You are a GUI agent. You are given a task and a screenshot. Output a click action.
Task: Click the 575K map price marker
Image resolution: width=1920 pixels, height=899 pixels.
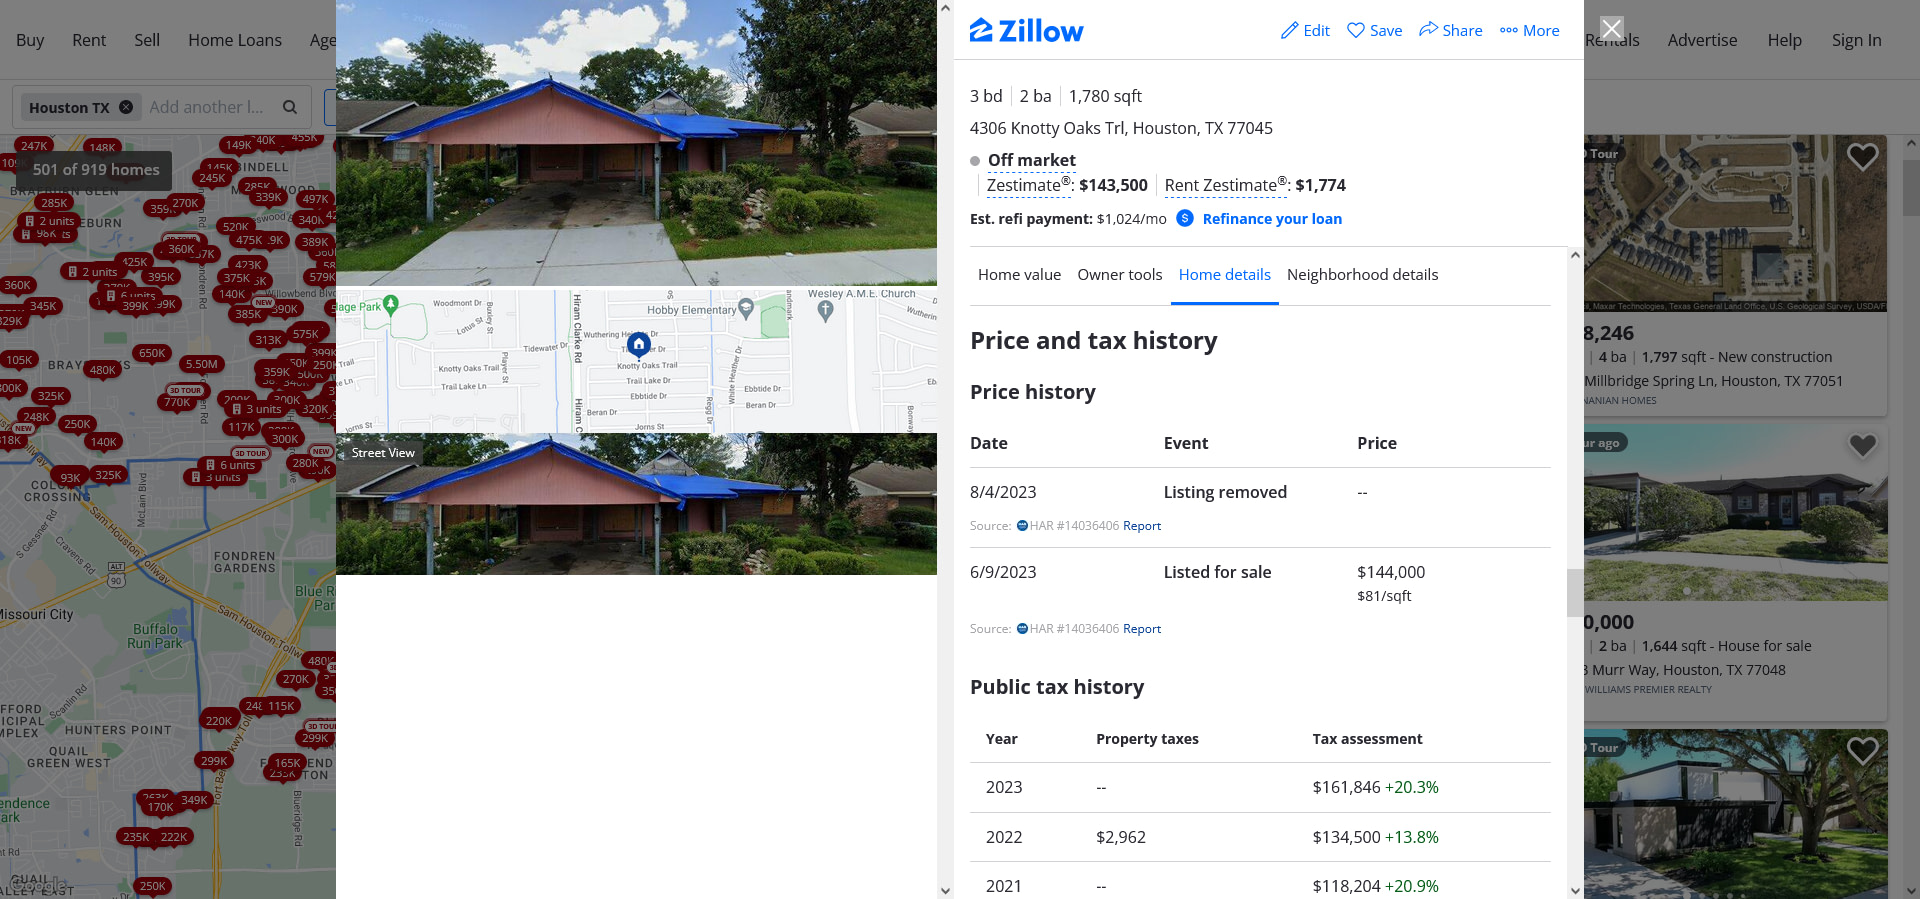click(305, 334)
